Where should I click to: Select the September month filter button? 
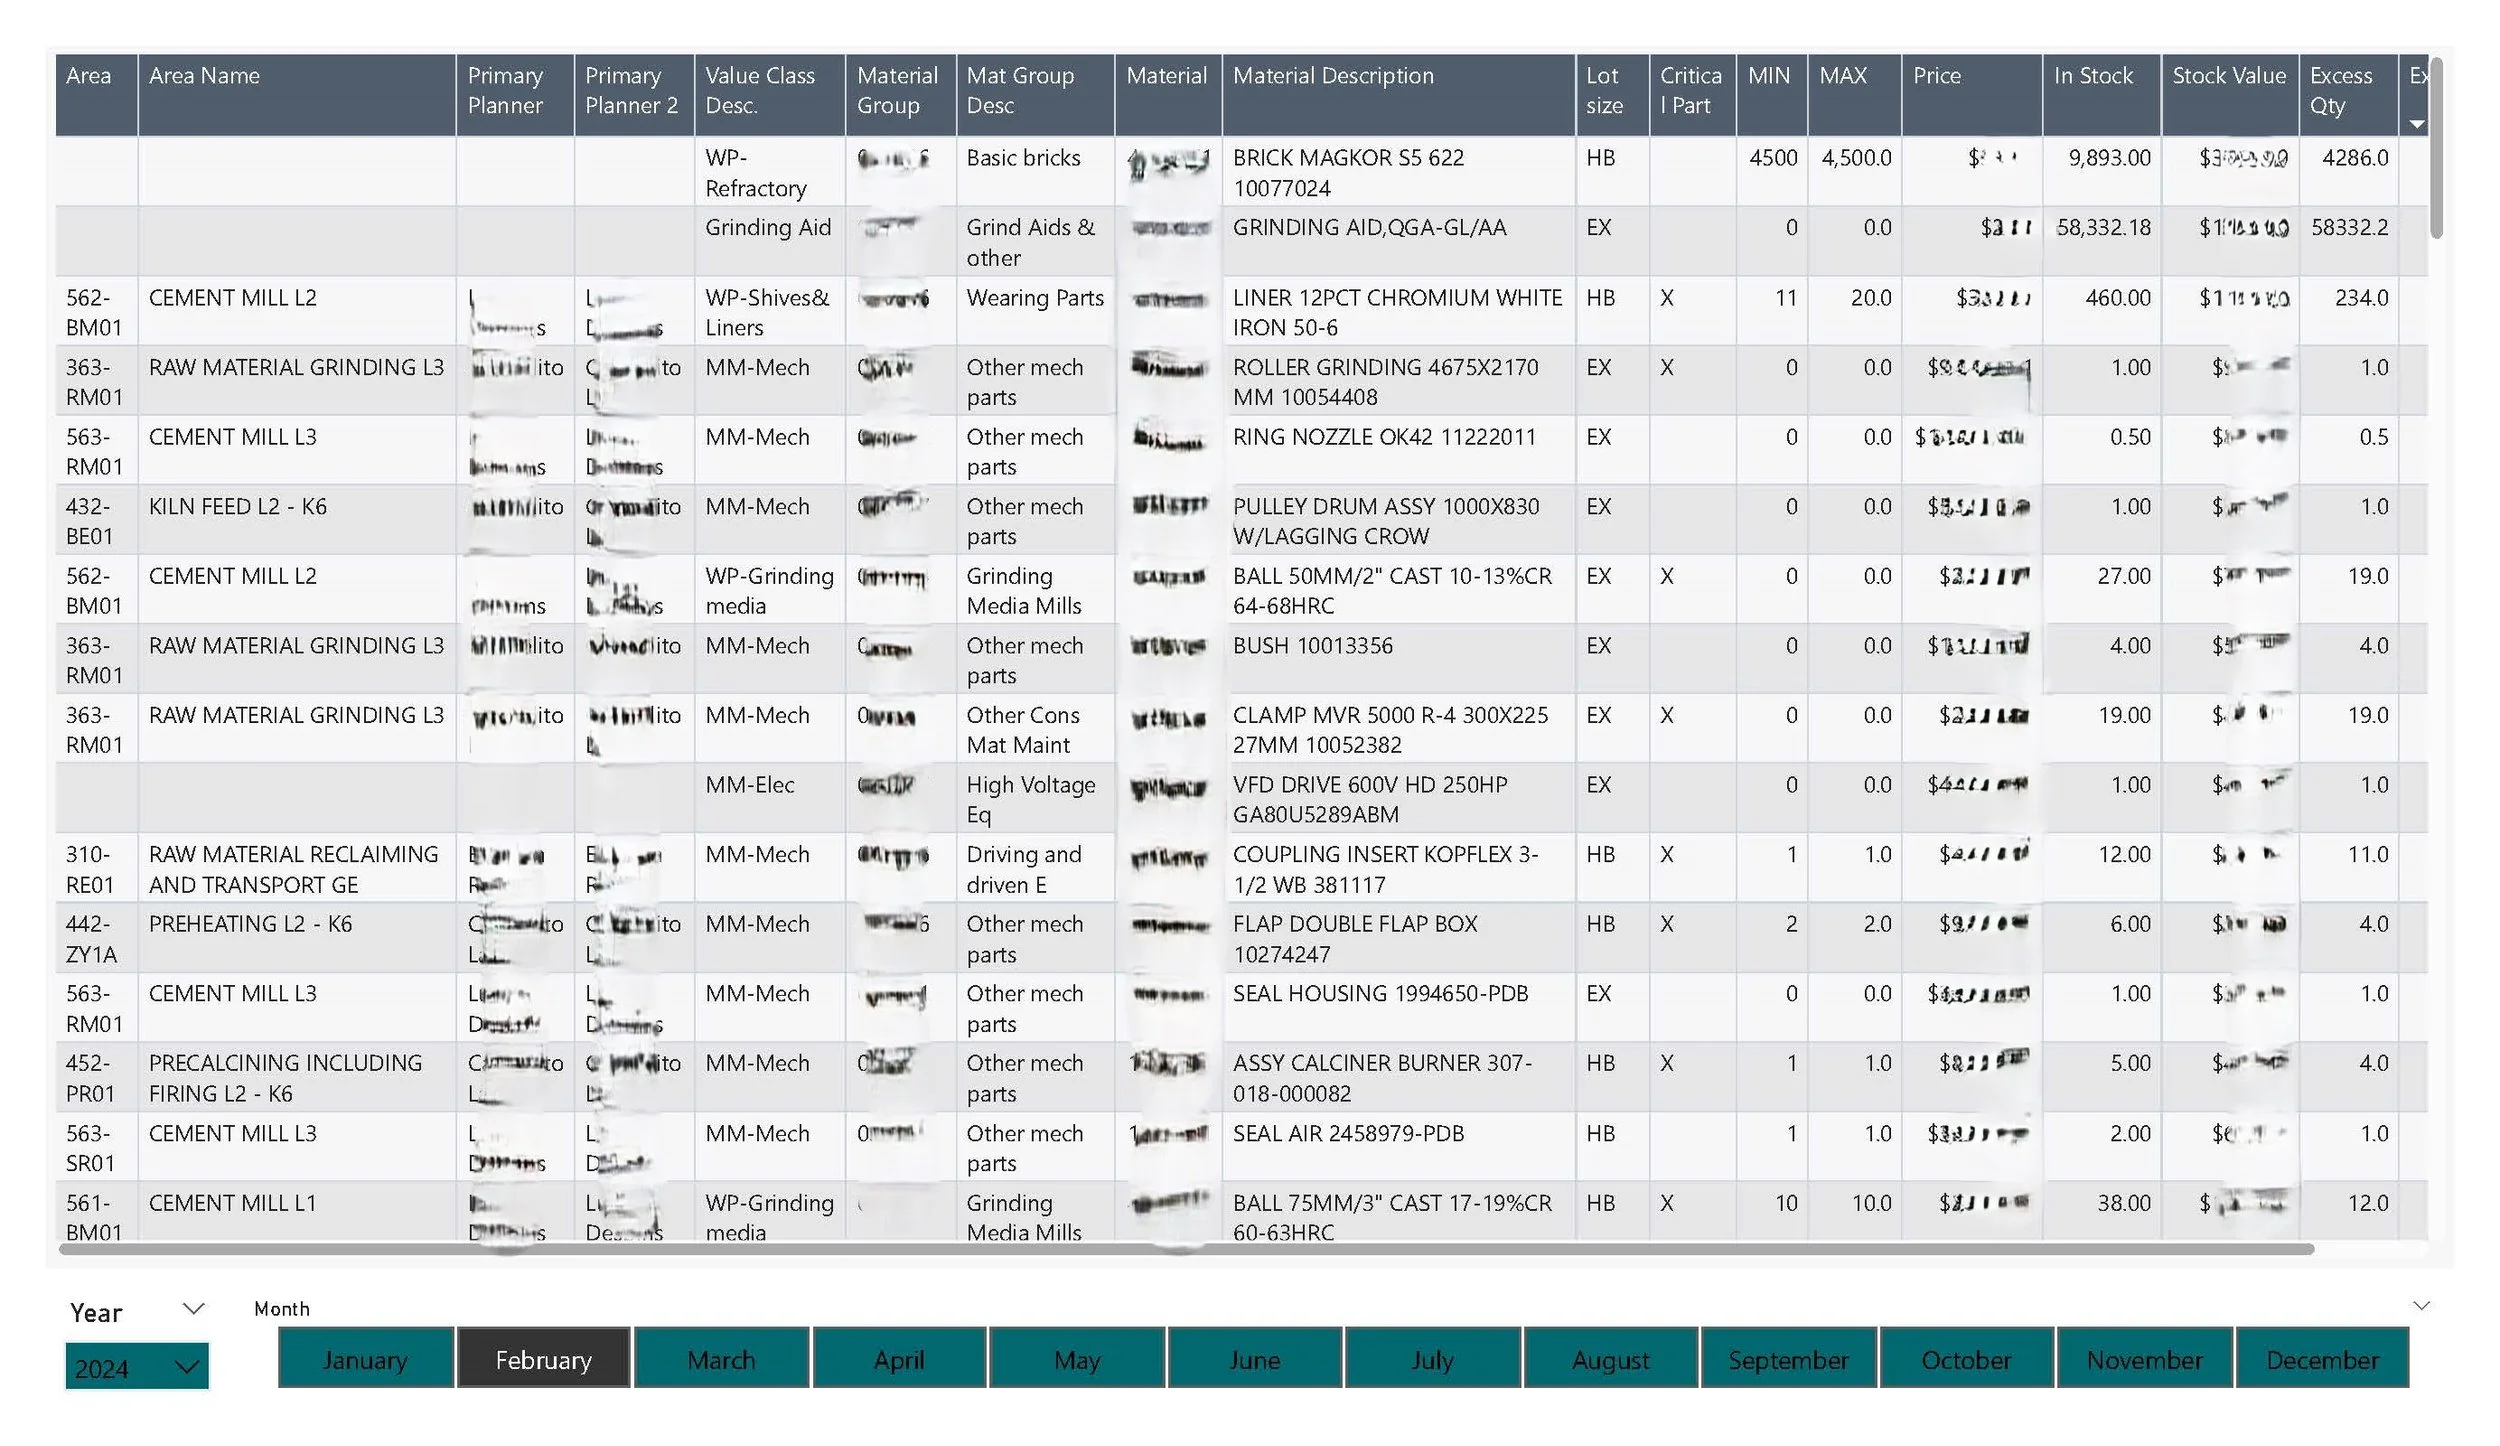coord(1788,1360)
